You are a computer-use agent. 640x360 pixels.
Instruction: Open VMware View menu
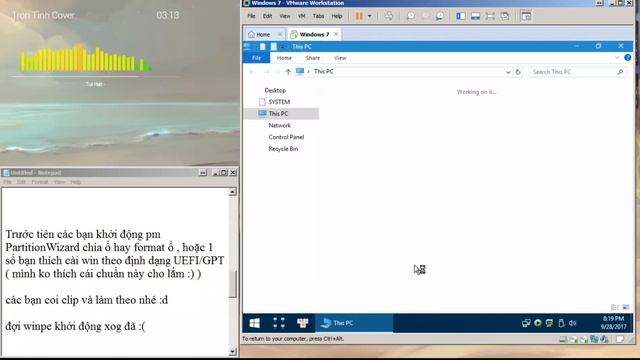coord(285,16)
